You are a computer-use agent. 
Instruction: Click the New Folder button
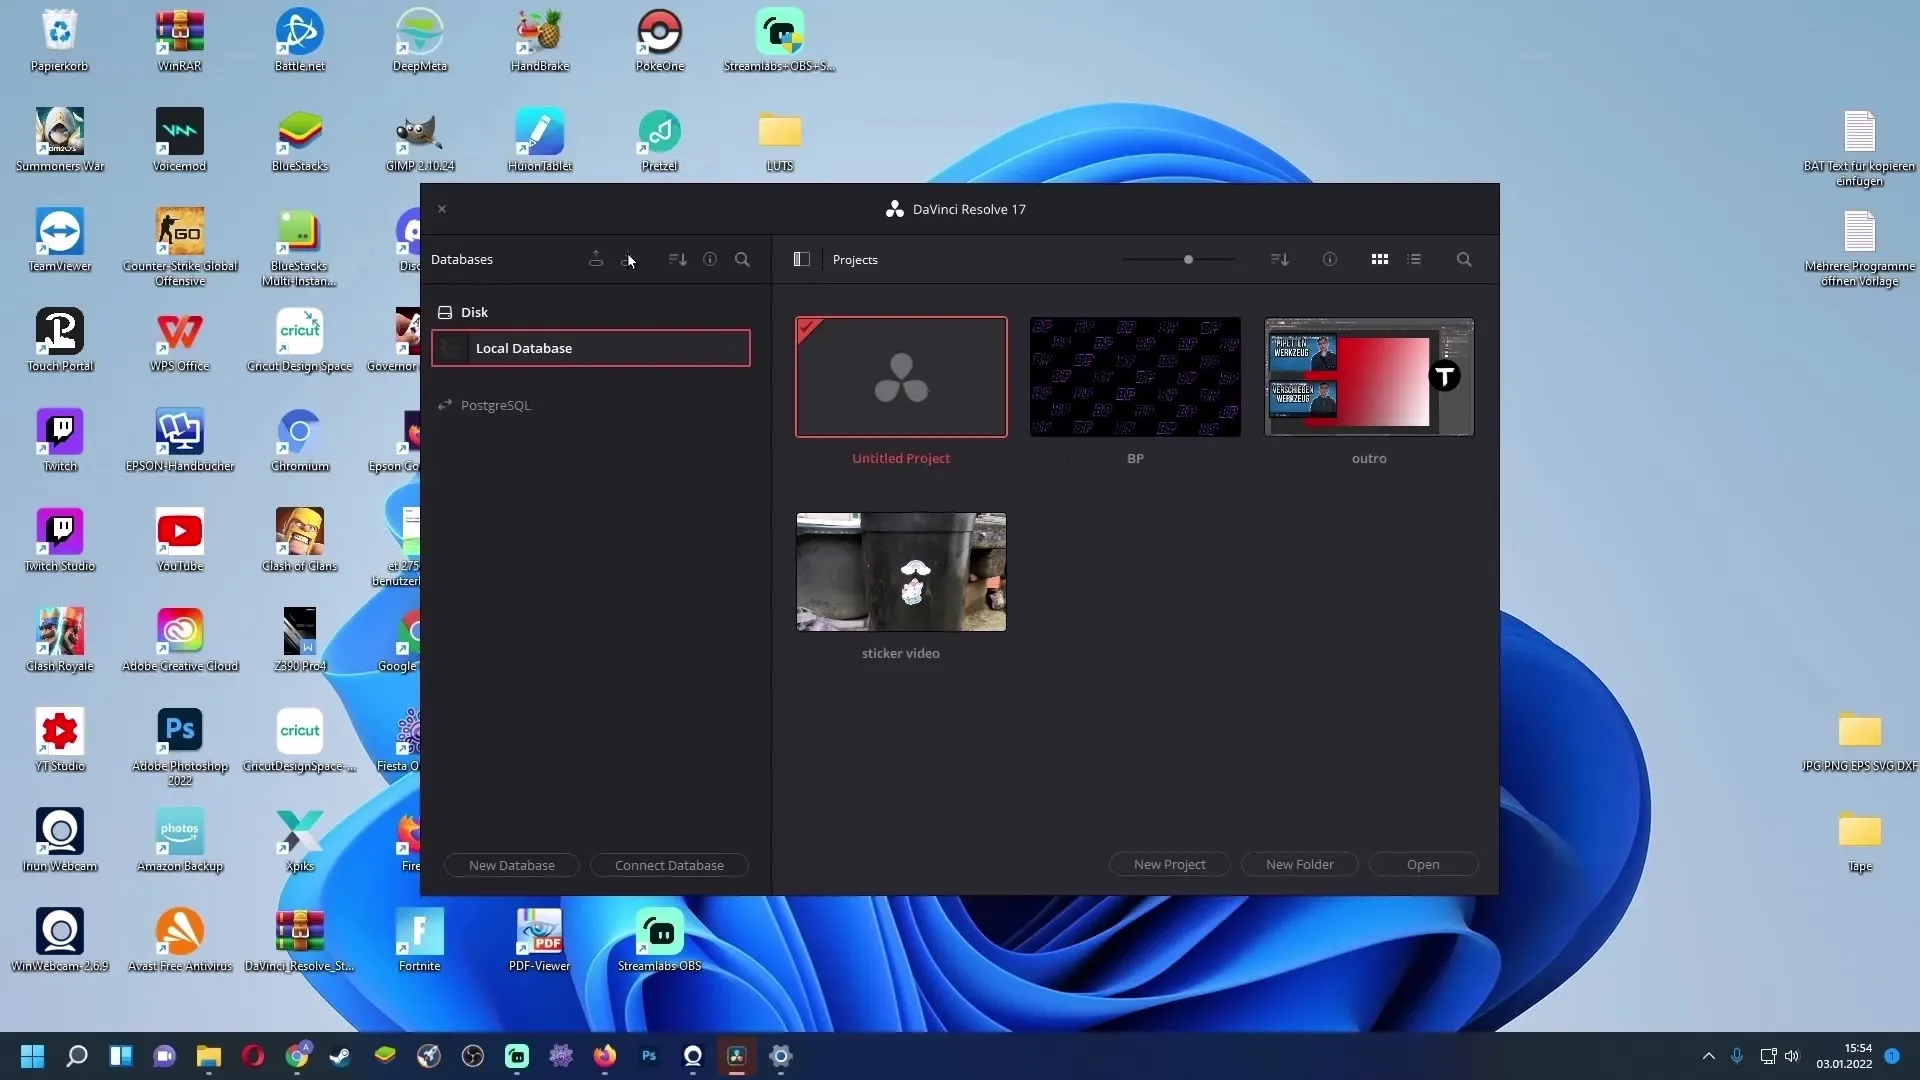[x=1300, y=864]
